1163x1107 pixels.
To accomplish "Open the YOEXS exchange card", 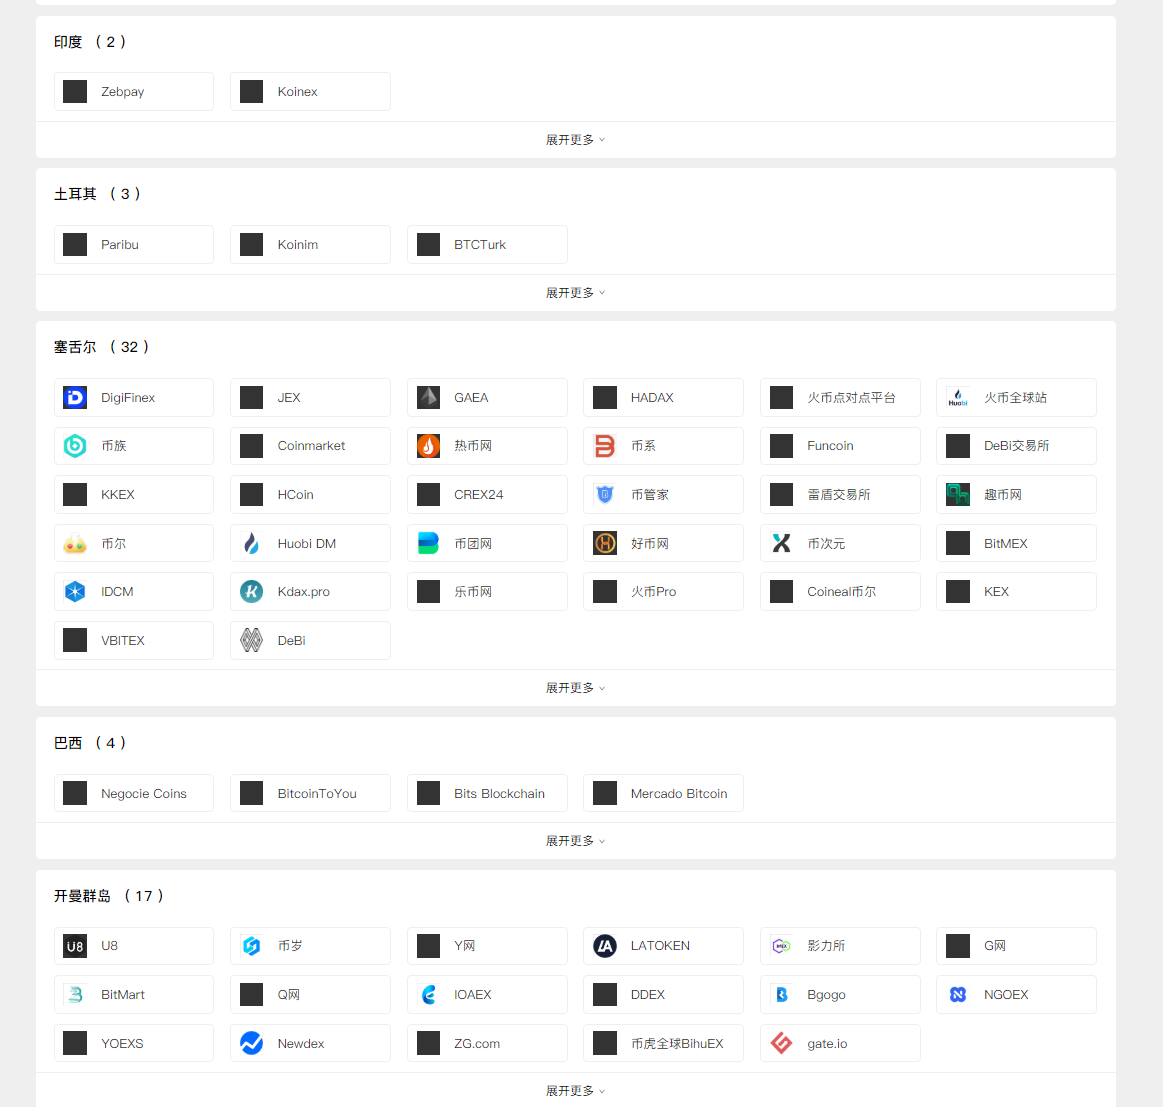I will click(134, 1043).
